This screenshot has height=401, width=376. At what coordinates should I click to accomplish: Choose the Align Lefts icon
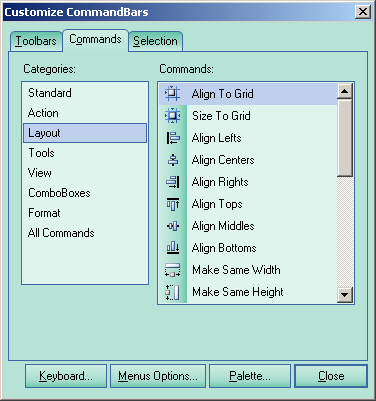point(172,138)
